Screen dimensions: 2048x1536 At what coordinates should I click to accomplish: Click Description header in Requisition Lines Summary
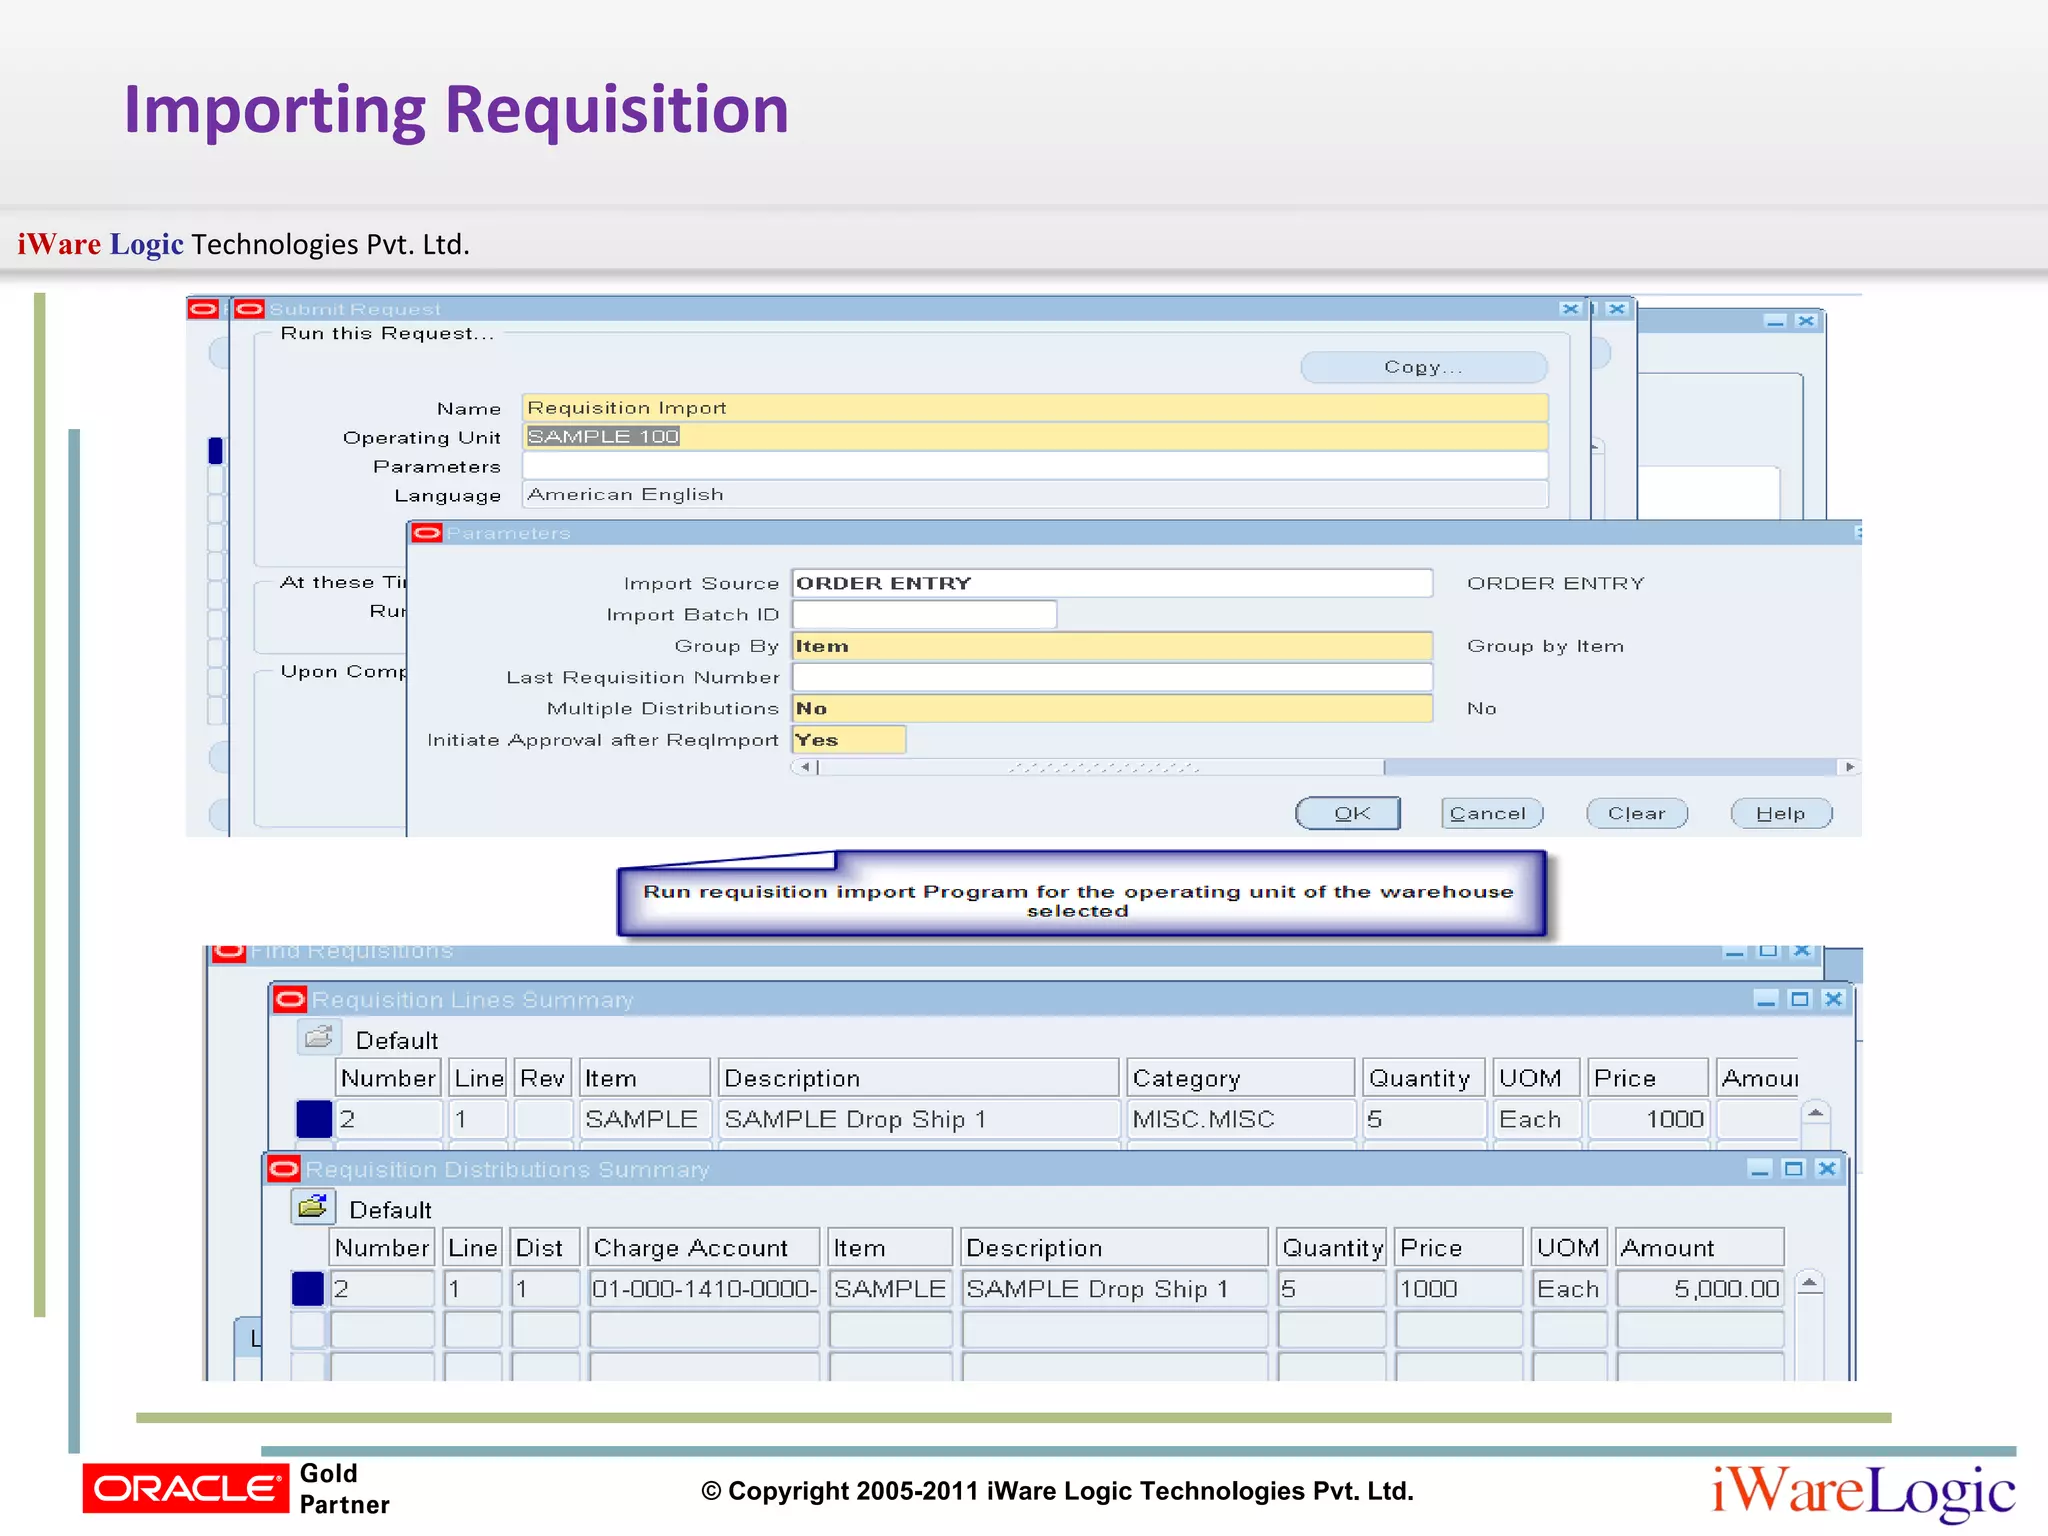pos(918,1078)
